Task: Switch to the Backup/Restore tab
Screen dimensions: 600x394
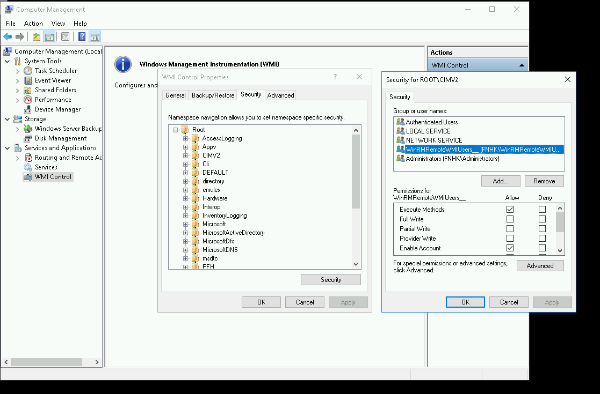Action: (x=212, y=95)
